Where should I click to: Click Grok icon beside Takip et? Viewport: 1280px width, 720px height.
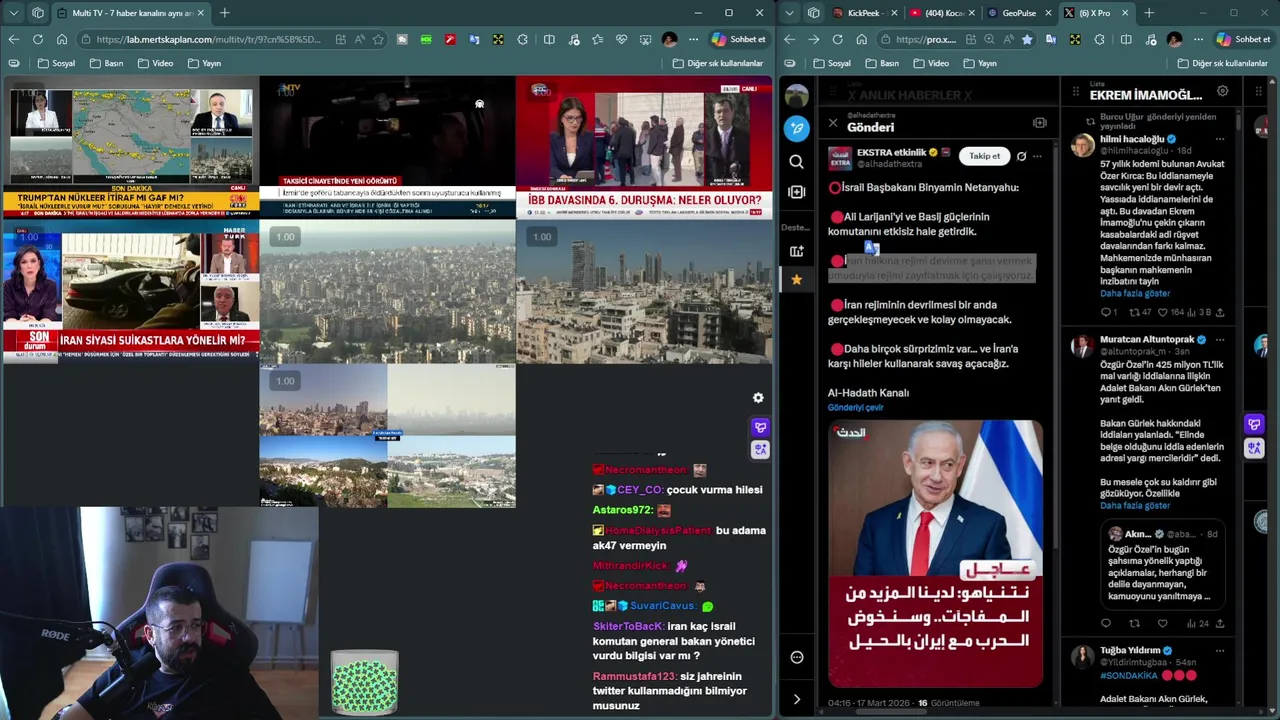coord(1021,156)
